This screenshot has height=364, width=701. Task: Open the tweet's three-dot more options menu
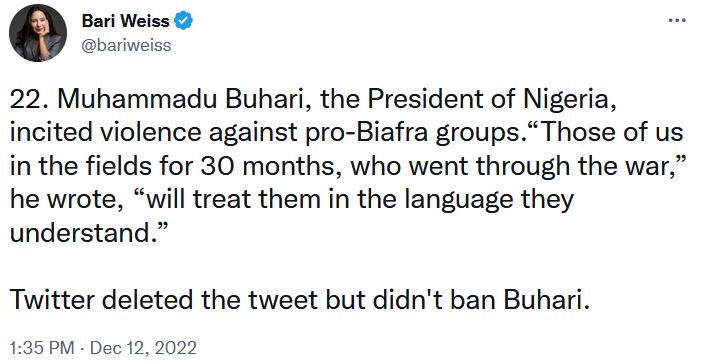click(x=677, y=21)
